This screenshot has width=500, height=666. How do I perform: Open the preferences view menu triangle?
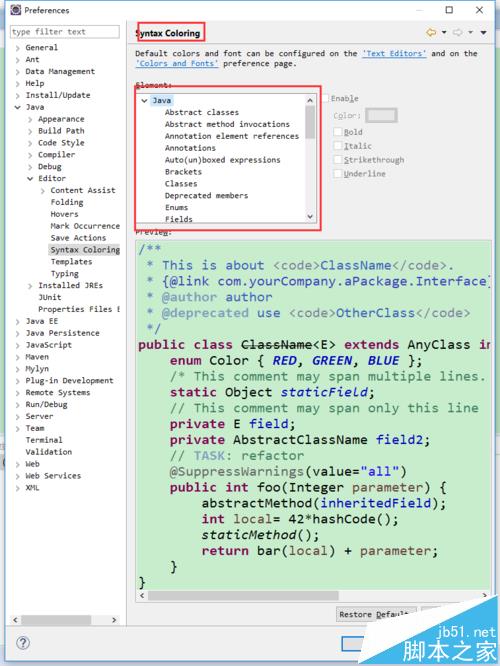pos(483,33)
